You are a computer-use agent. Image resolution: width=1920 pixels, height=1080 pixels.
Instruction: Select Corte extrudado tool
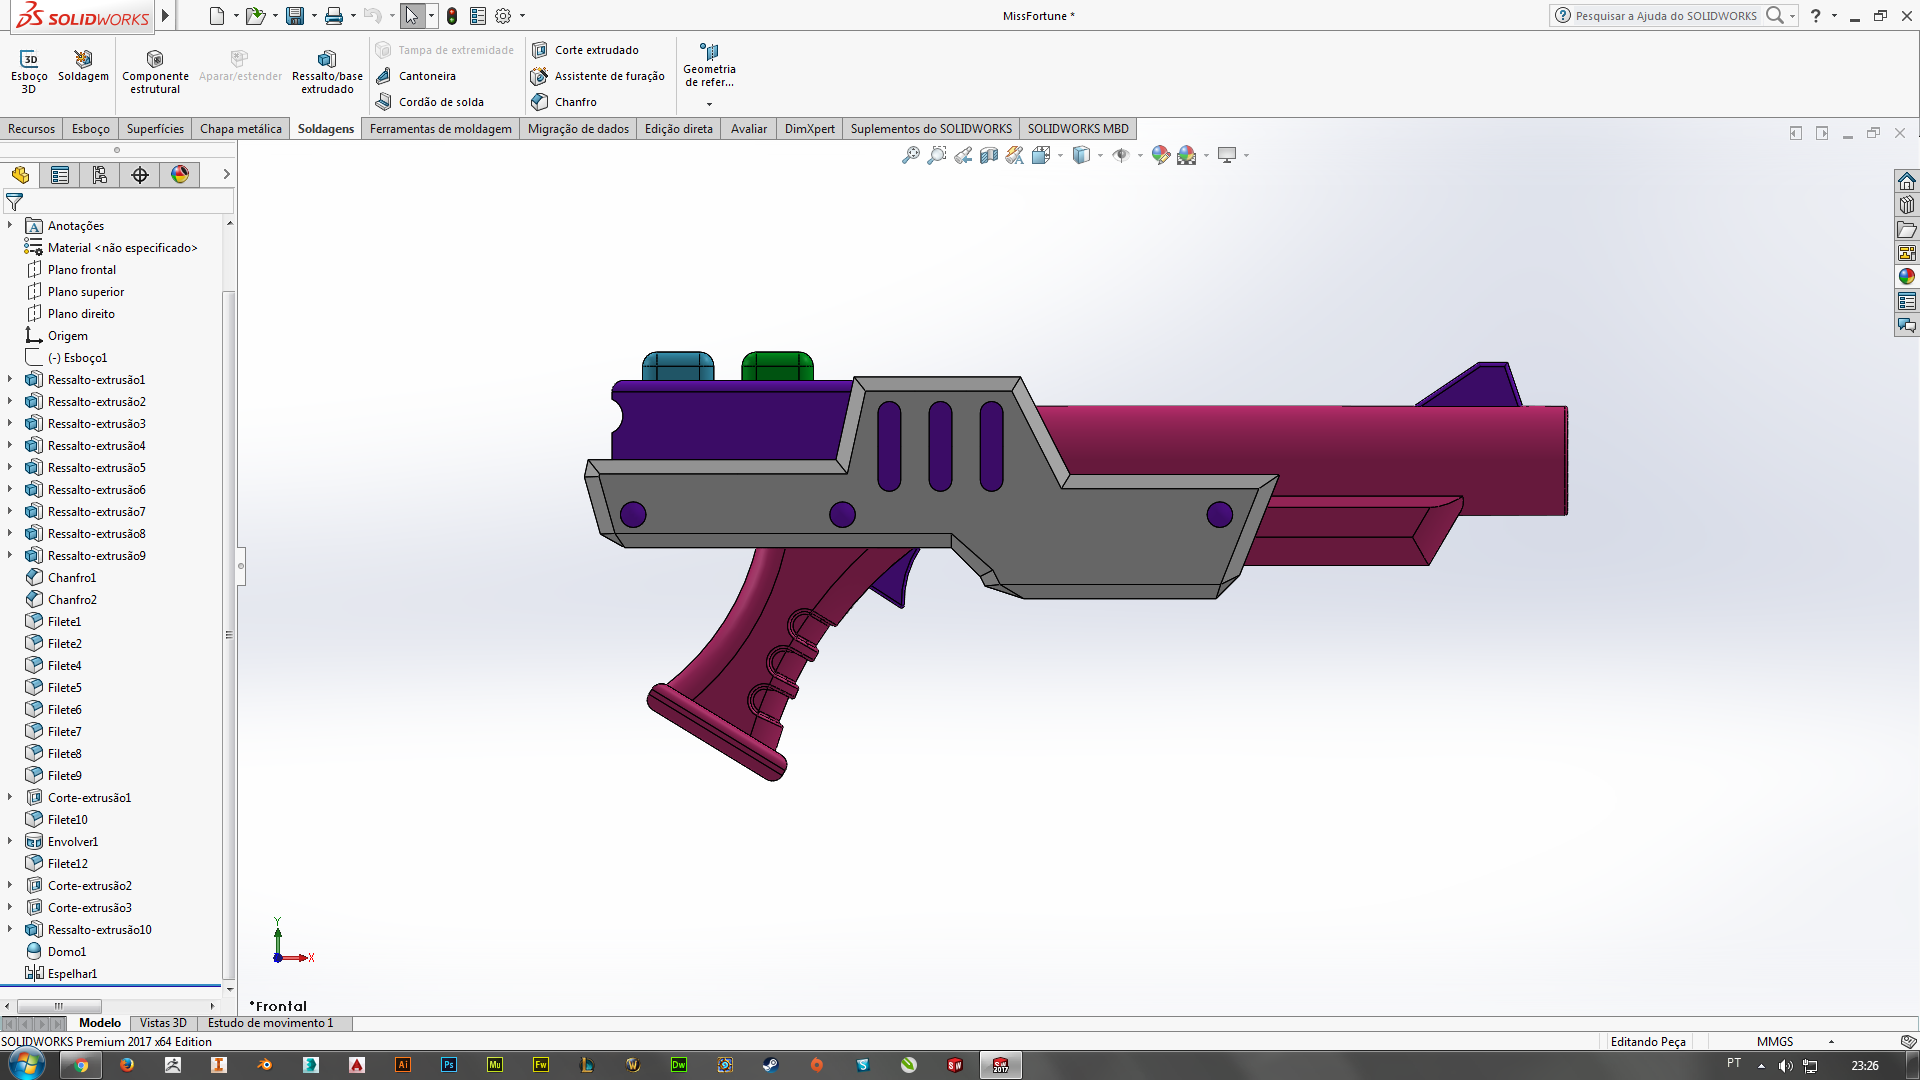click(585, 50)
